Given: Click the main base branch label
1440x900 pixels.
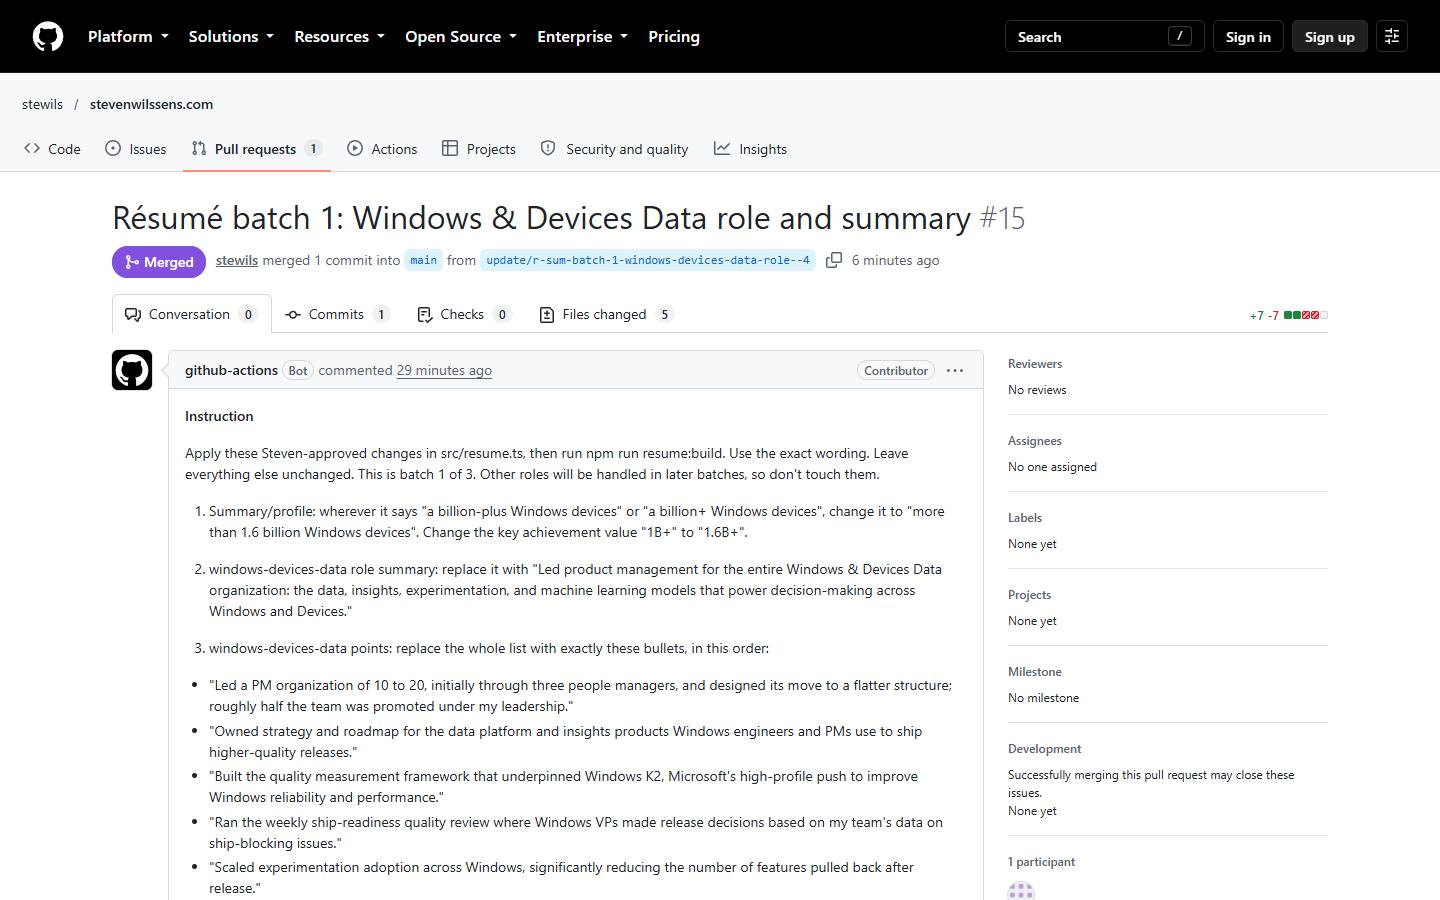Looking at the screenshot, I should [423, 260].
